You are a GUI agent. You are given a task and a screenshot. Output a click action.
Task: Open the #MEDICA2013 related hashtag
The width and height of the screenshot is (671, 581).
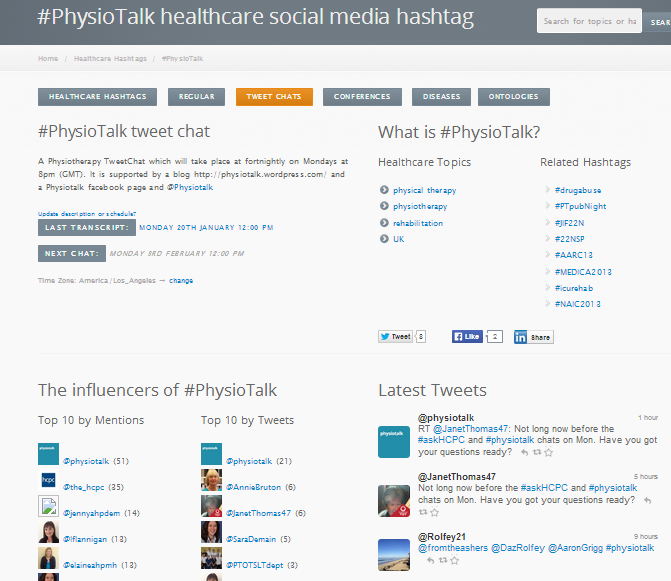pyautogui.click(x=583, y=271)
